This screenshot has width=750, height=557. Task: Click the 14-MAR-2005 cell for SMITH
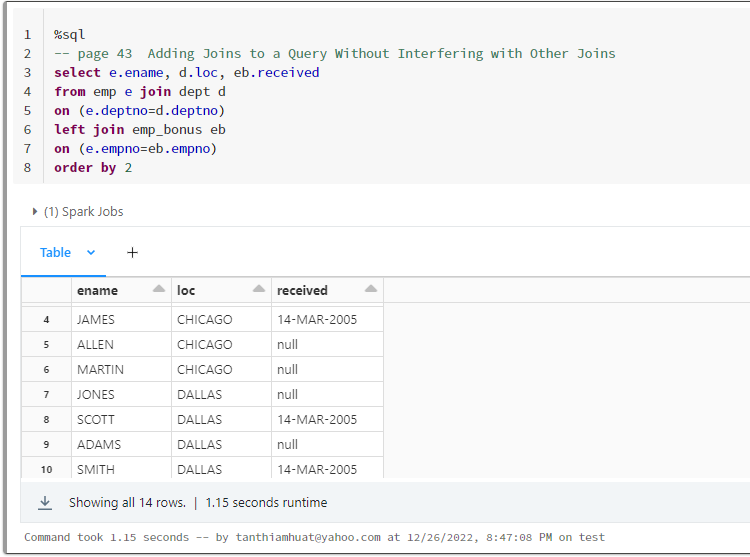317,469
